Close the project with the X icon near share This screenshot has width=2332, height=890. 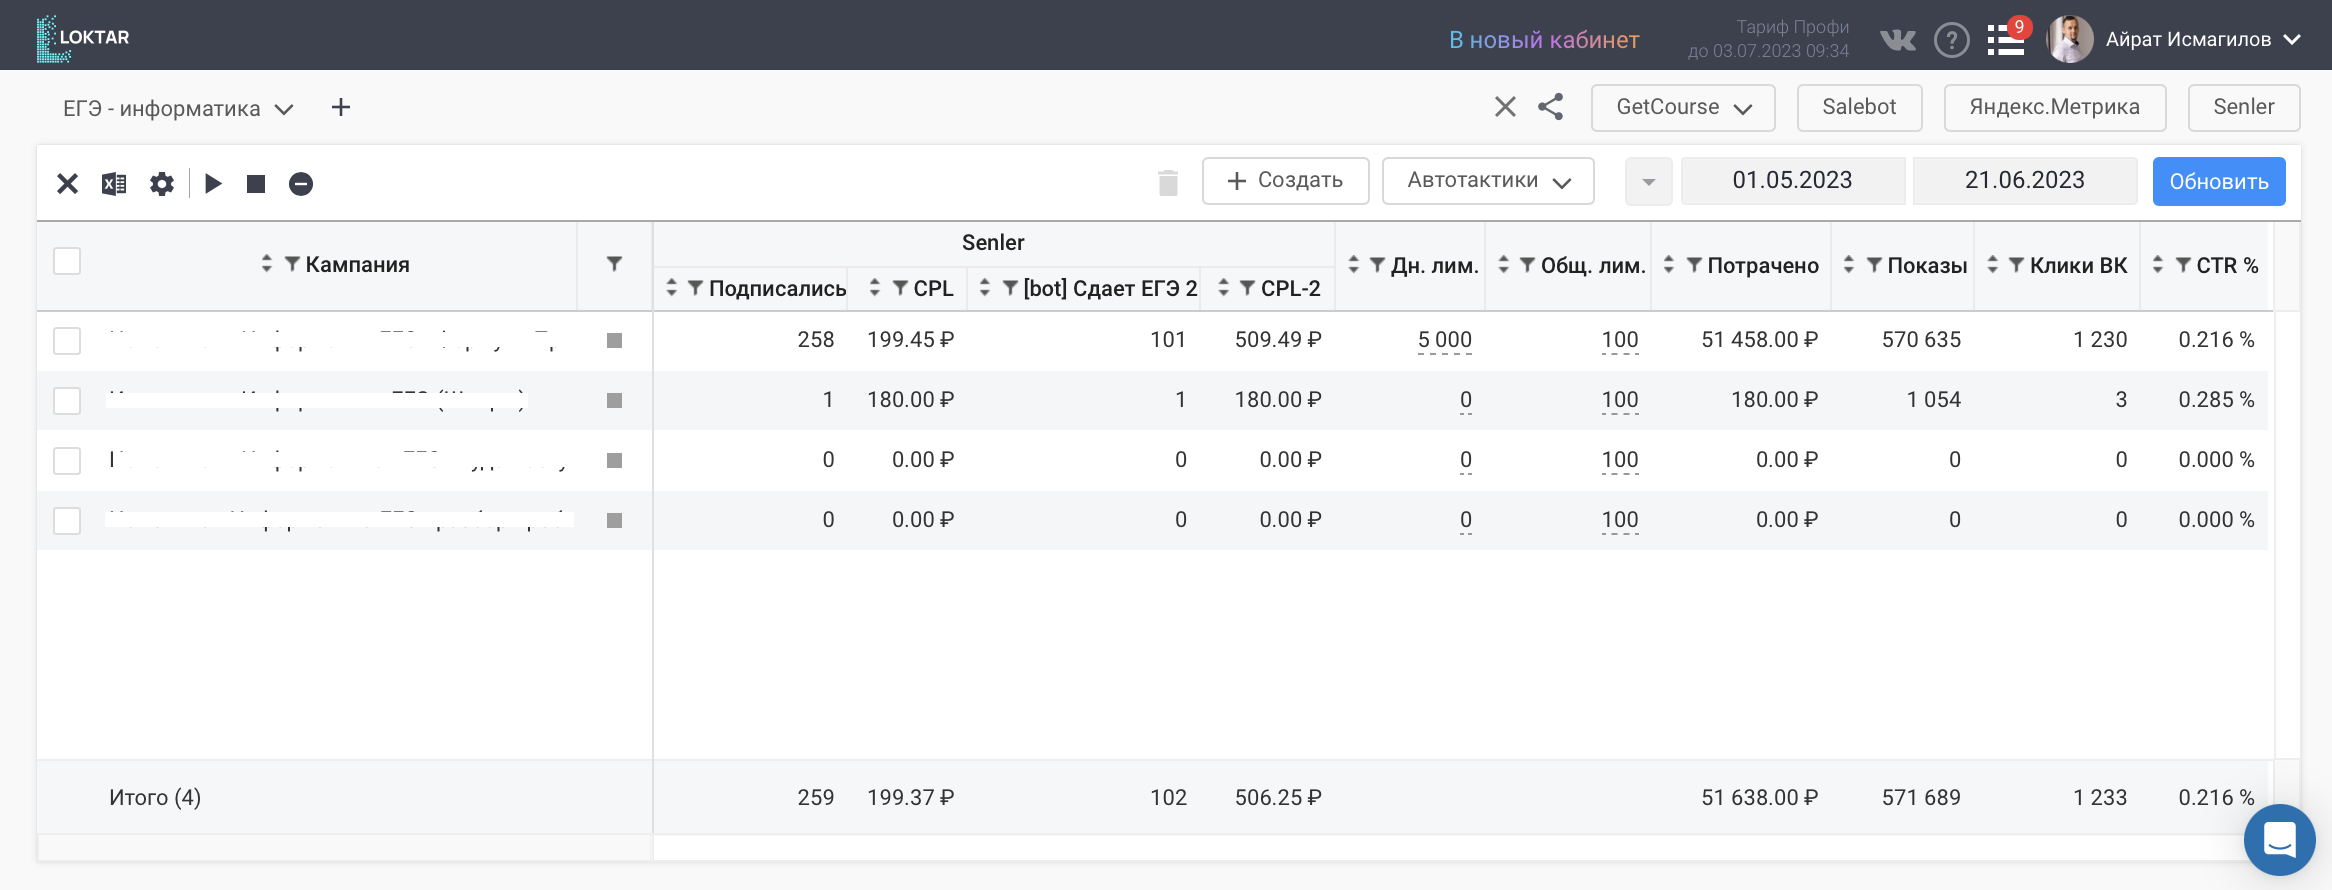[1505, 107]
